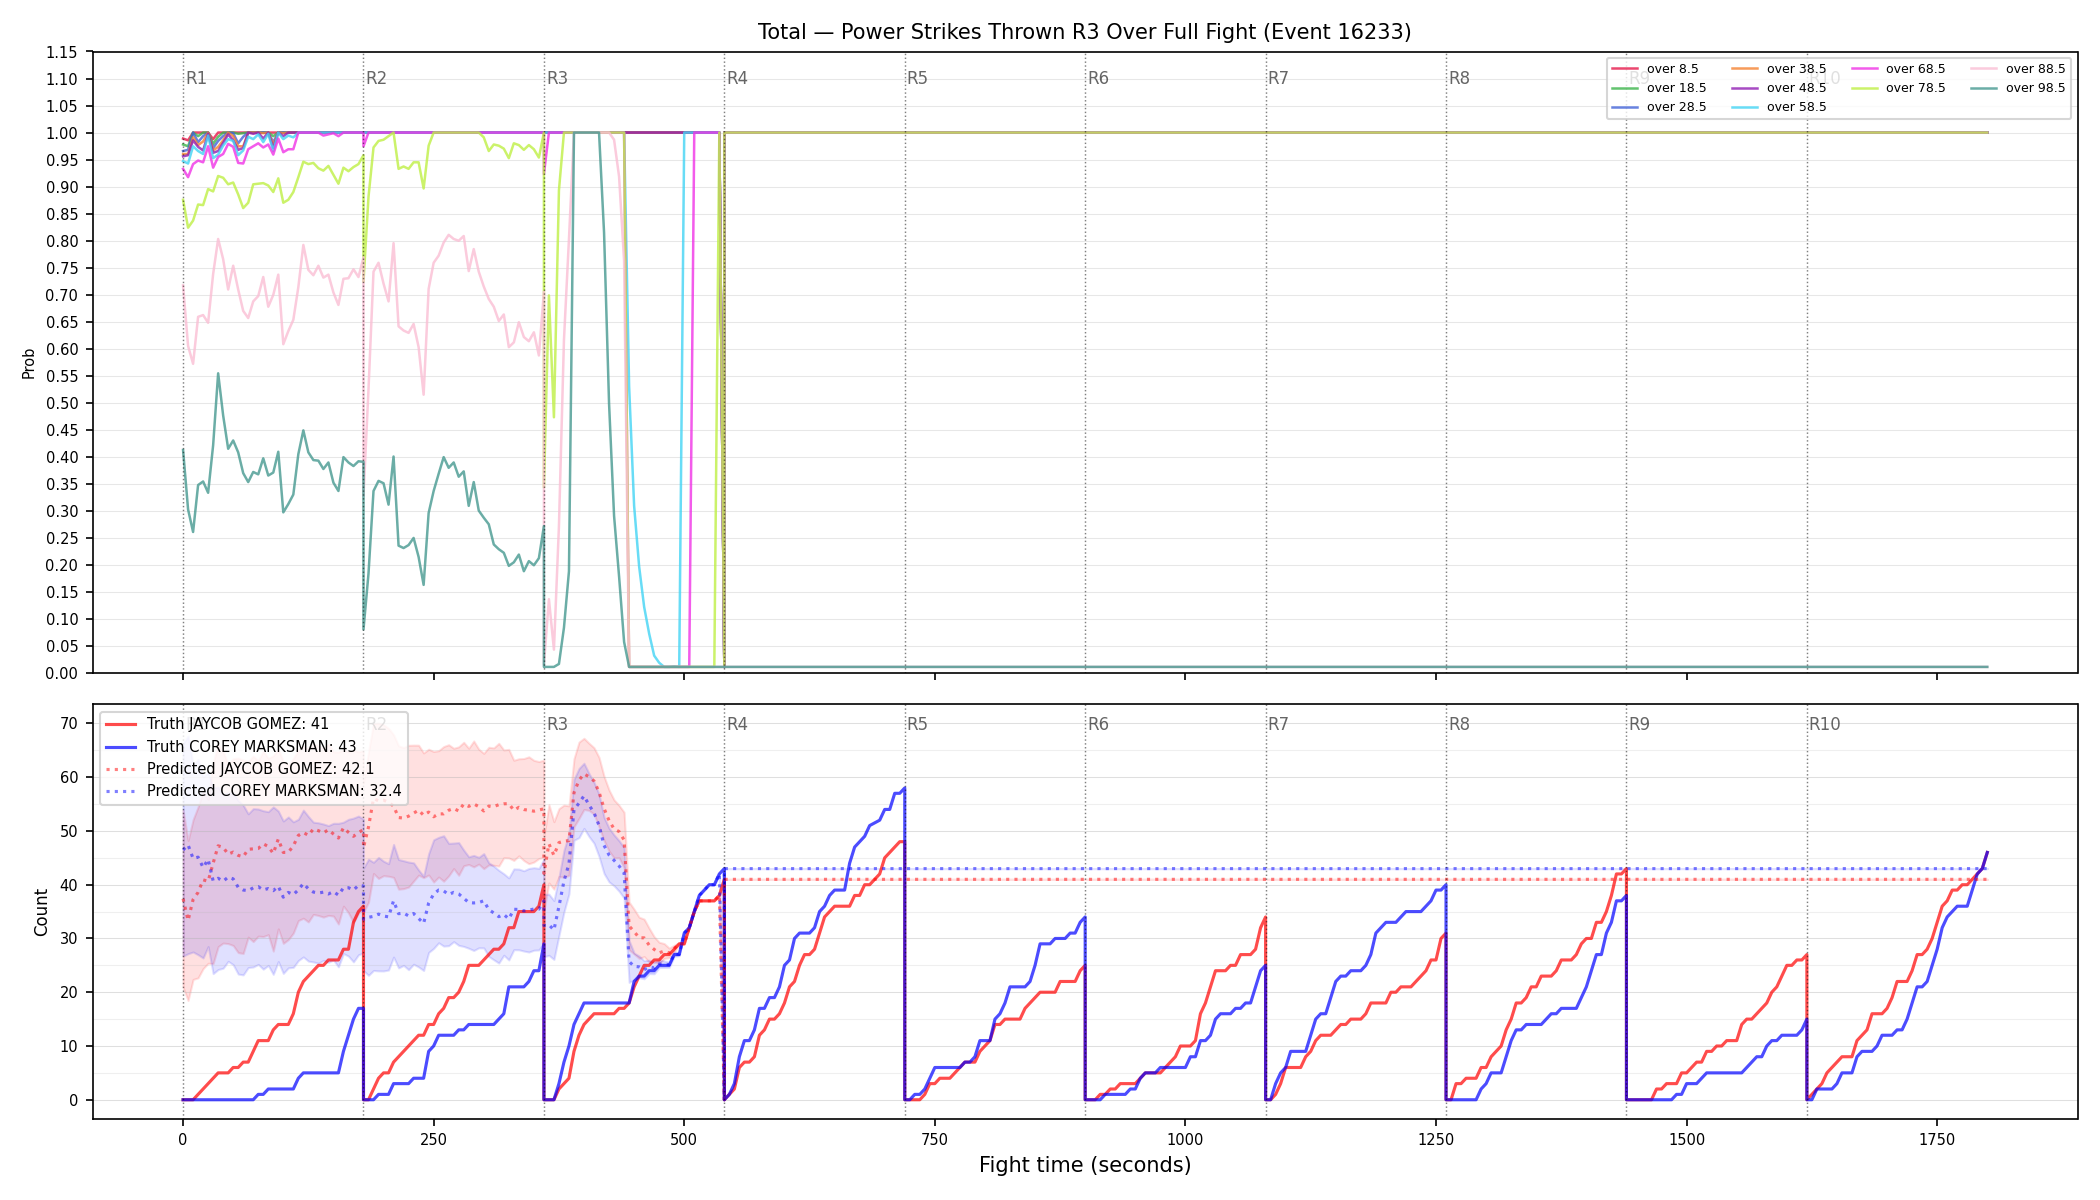Click the R7 round label in the Prob chart
2100x1200 pixels.
point(1278,78)
